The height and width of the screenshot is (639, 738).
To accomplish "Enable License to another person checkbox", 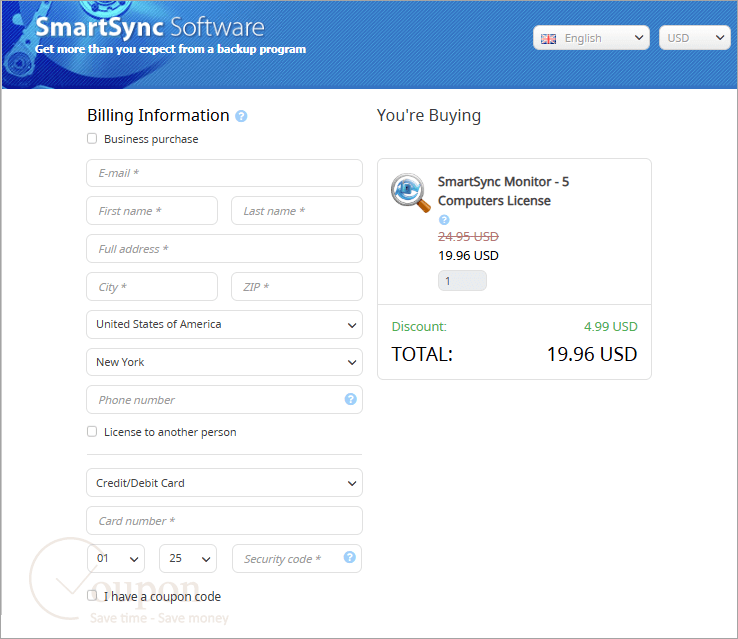I will tap(92, 431).
